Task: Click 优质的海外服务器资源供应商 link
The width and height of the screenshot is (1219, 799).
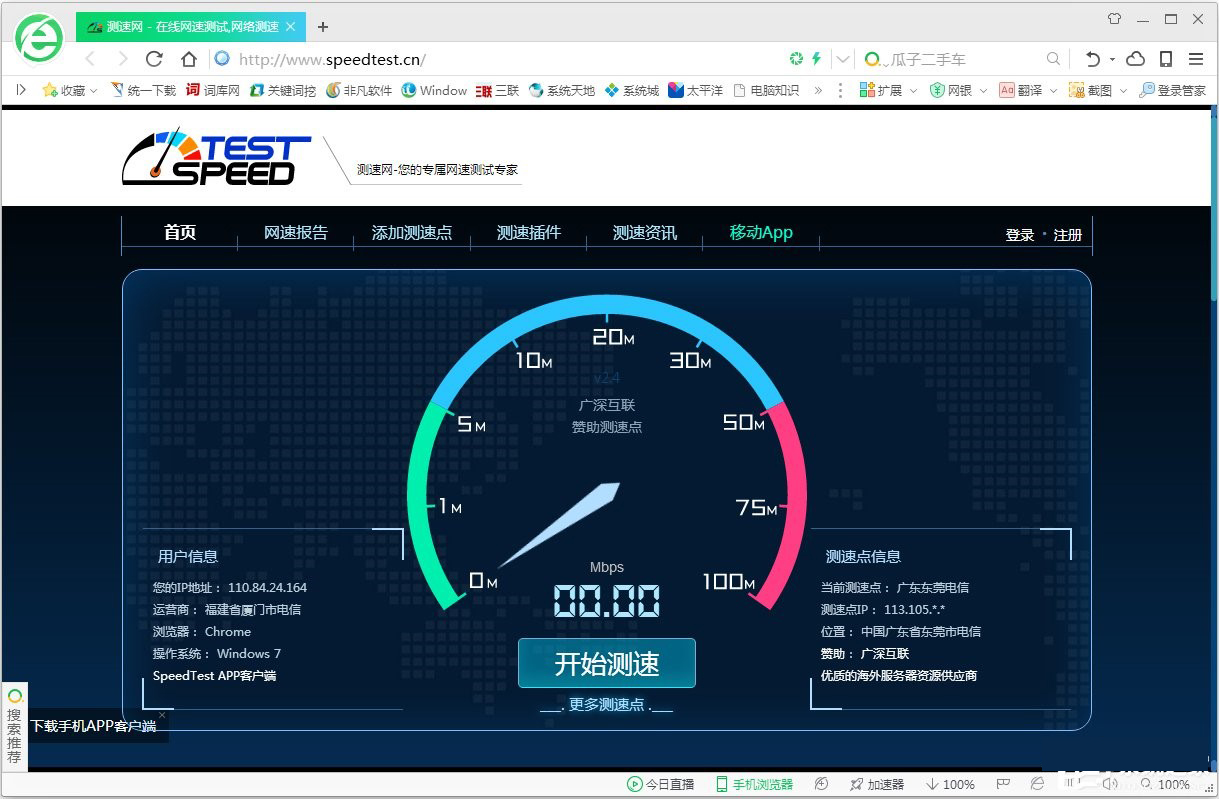Action: pyautogui.click(x=899, y=676)
